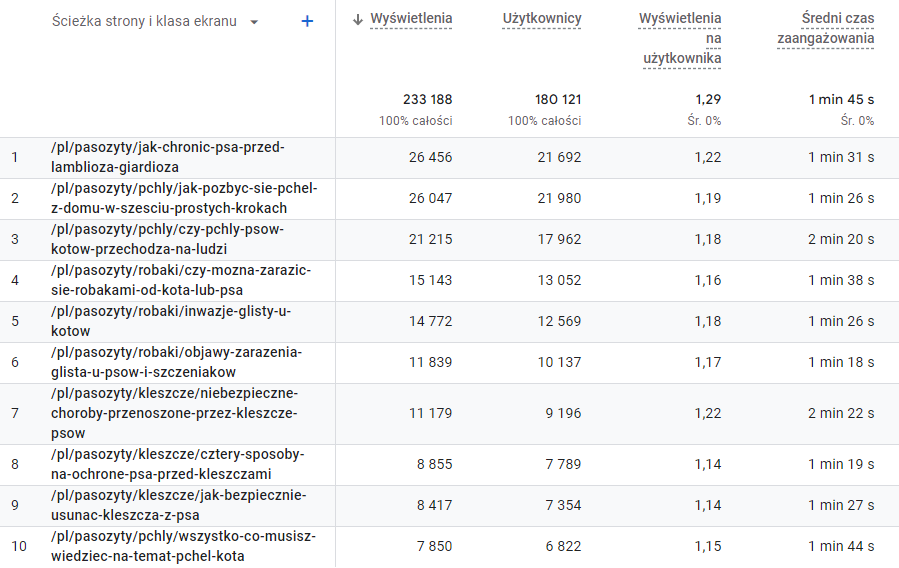This screenshot has width=899, height=568.
Task: Click jak-bezpiecznie-usunac-kleszcza-z-psa page path
Action: click(178, 506)
